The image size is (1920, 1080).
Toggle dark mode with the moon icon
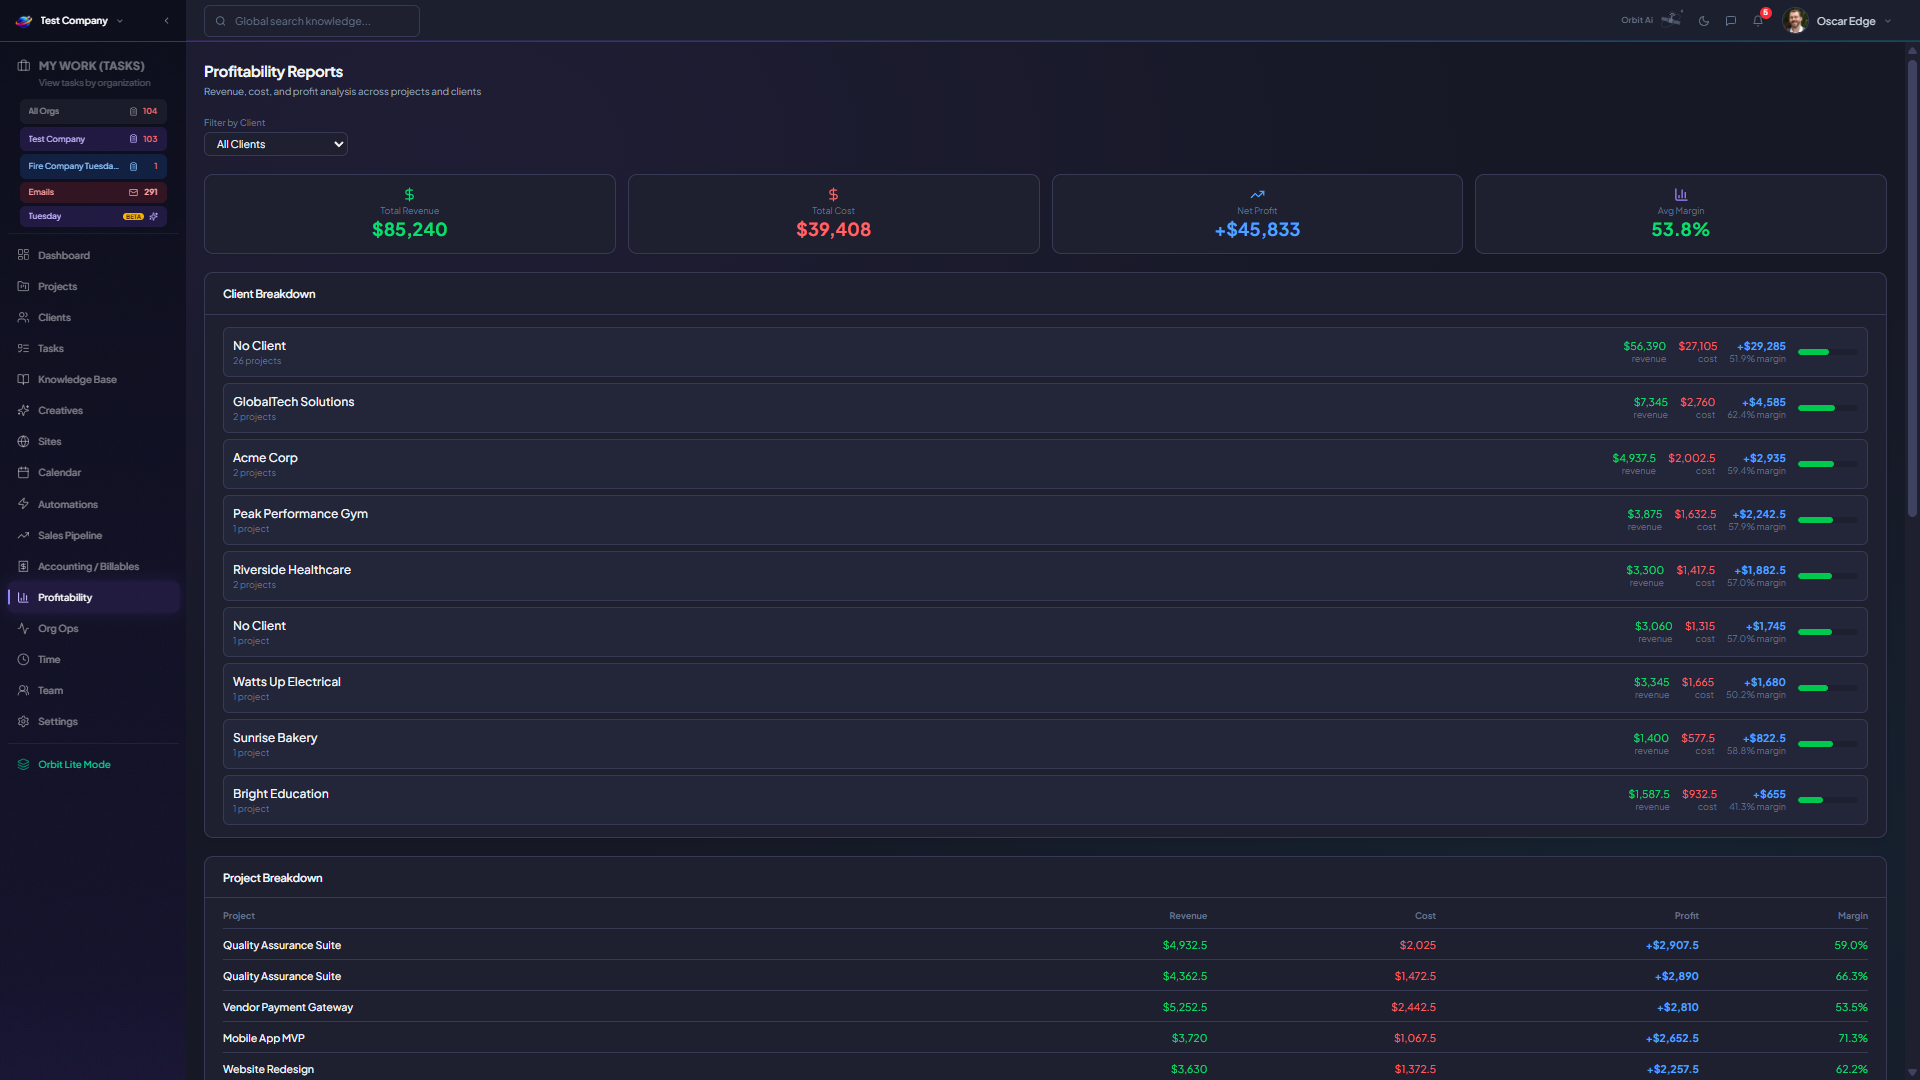1704,21
